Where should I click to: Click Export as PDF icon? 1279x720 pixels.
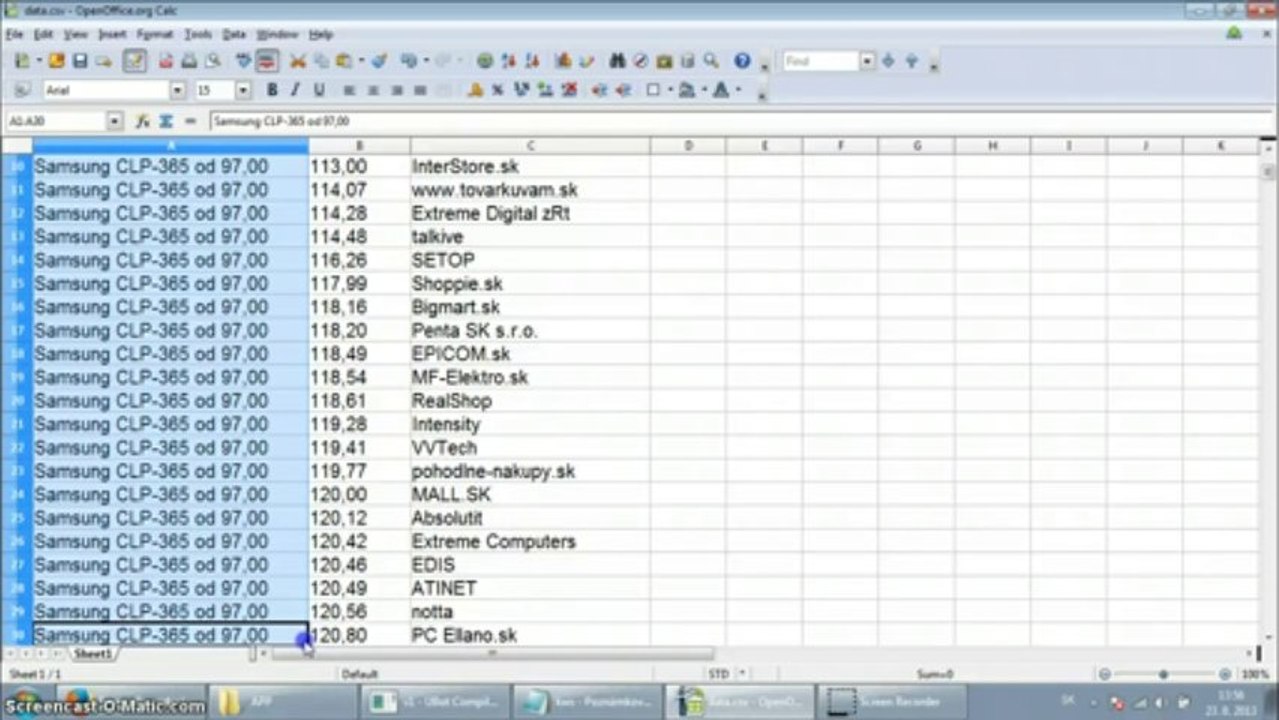click(166, 61)
